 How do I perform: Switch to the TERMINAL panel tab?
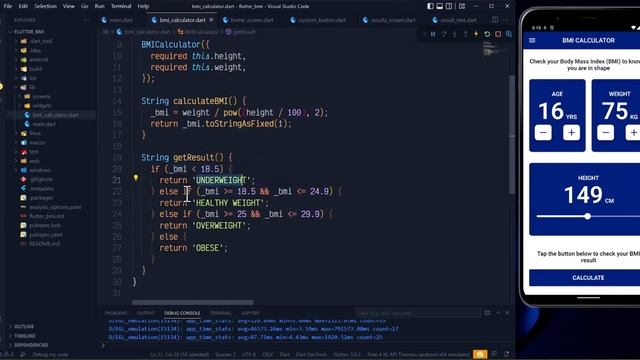[x=221, y=313]
